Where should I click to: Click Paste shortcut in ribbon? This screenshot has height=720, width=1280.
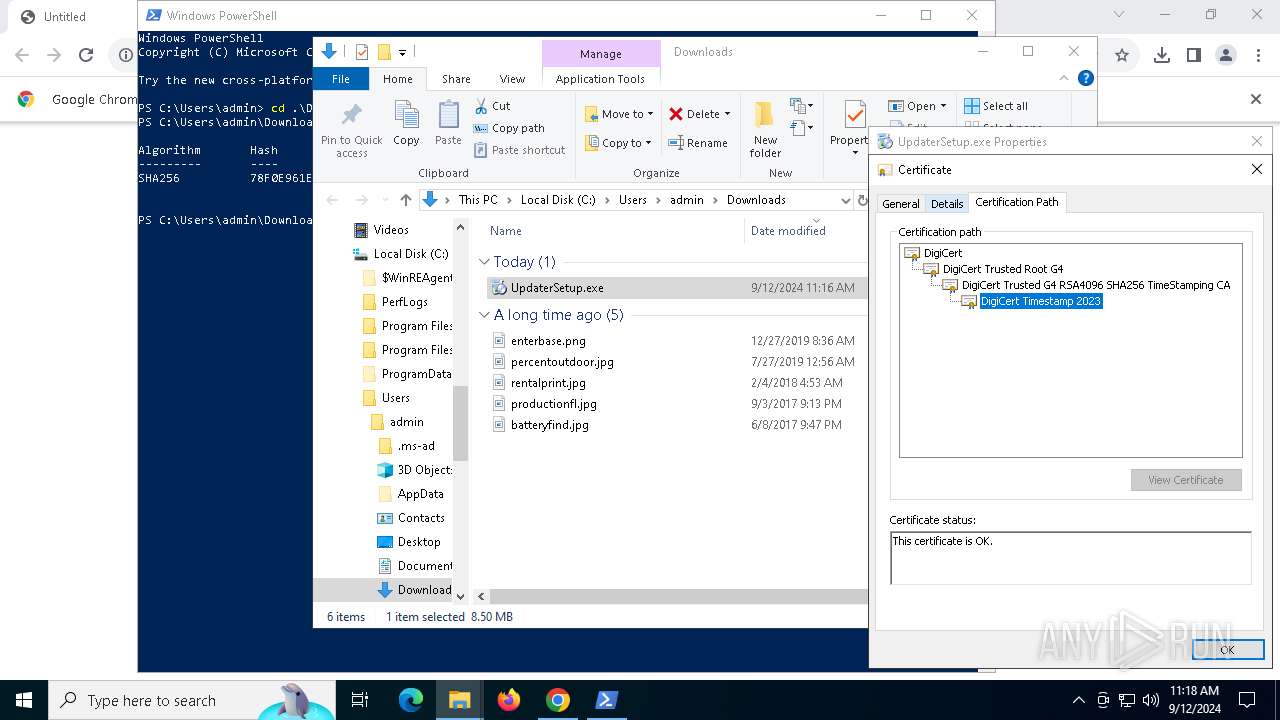(519, 150)
